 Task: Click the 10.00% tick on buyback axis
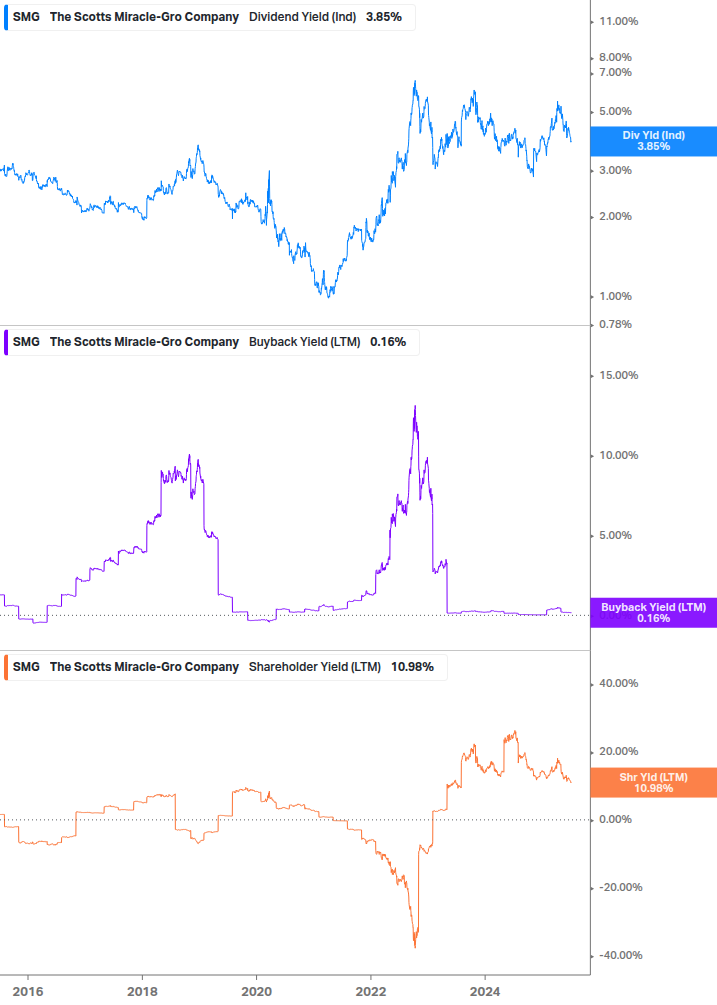pyautogui.click(x=618, y=456)
